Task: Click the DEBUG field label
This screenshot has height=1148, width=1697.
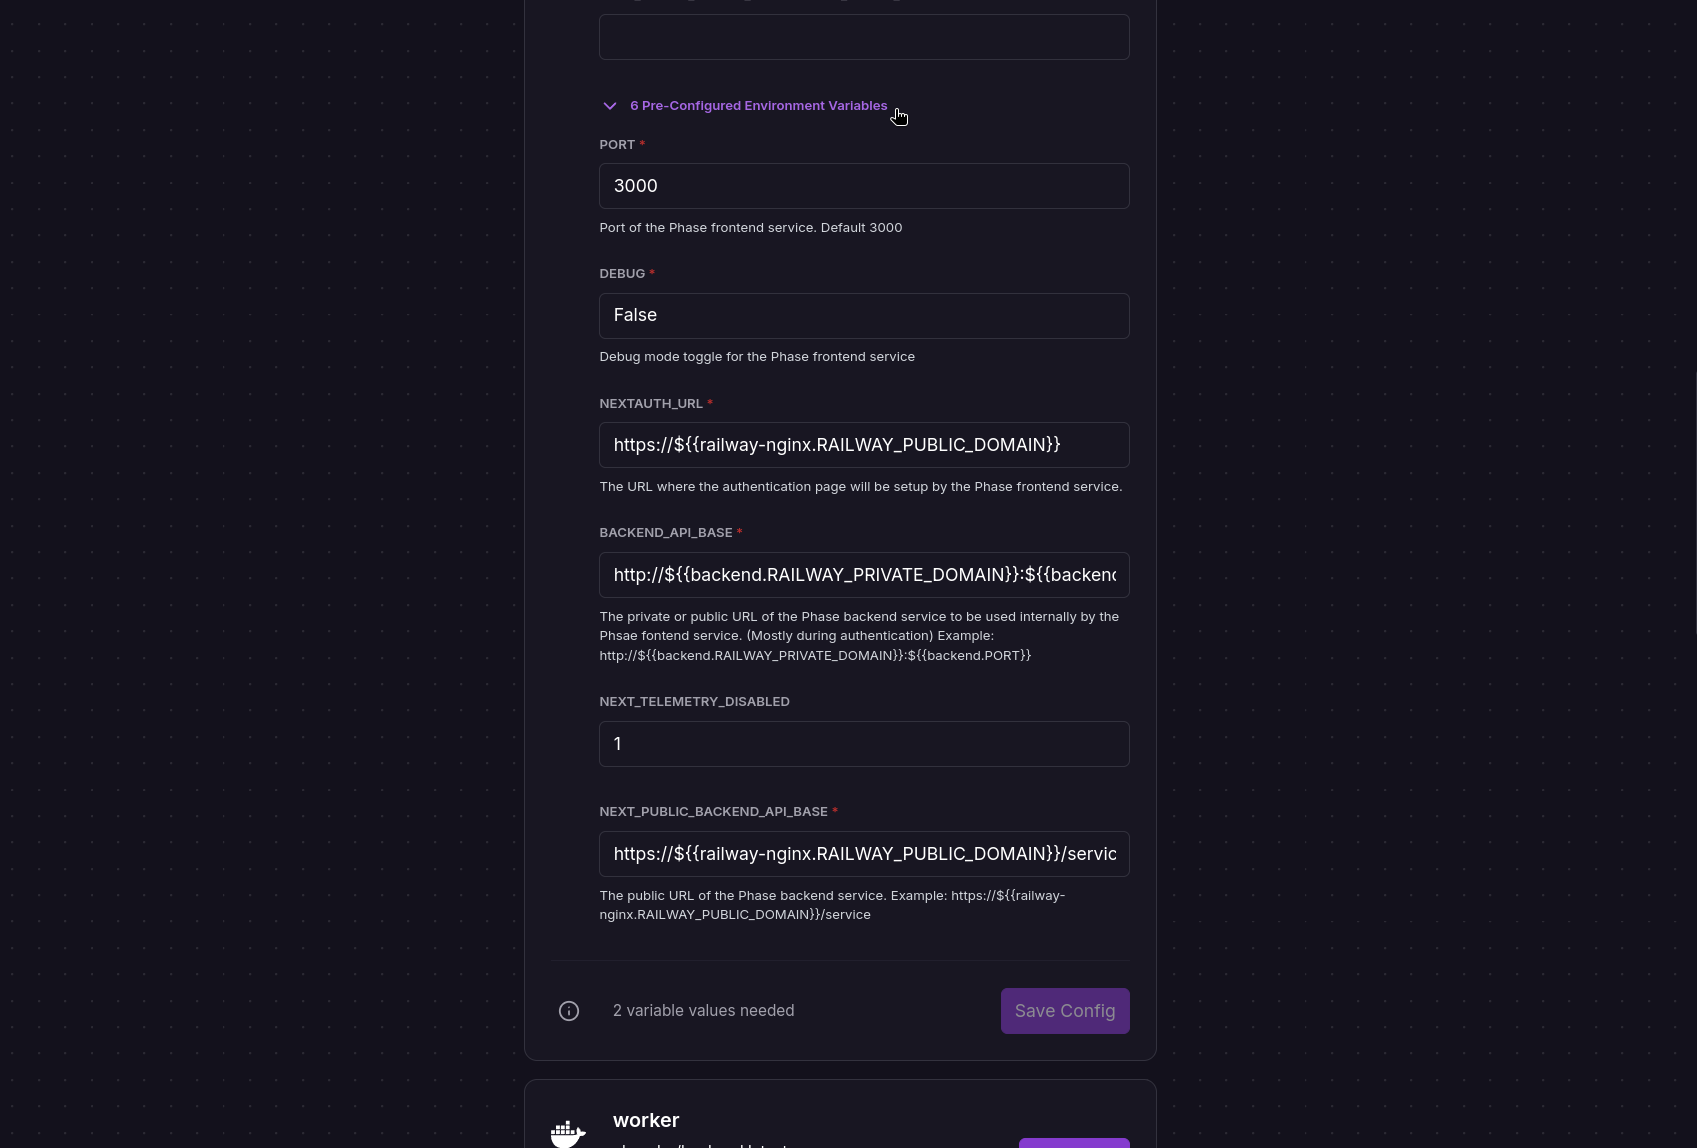Action: coord(622,274)
